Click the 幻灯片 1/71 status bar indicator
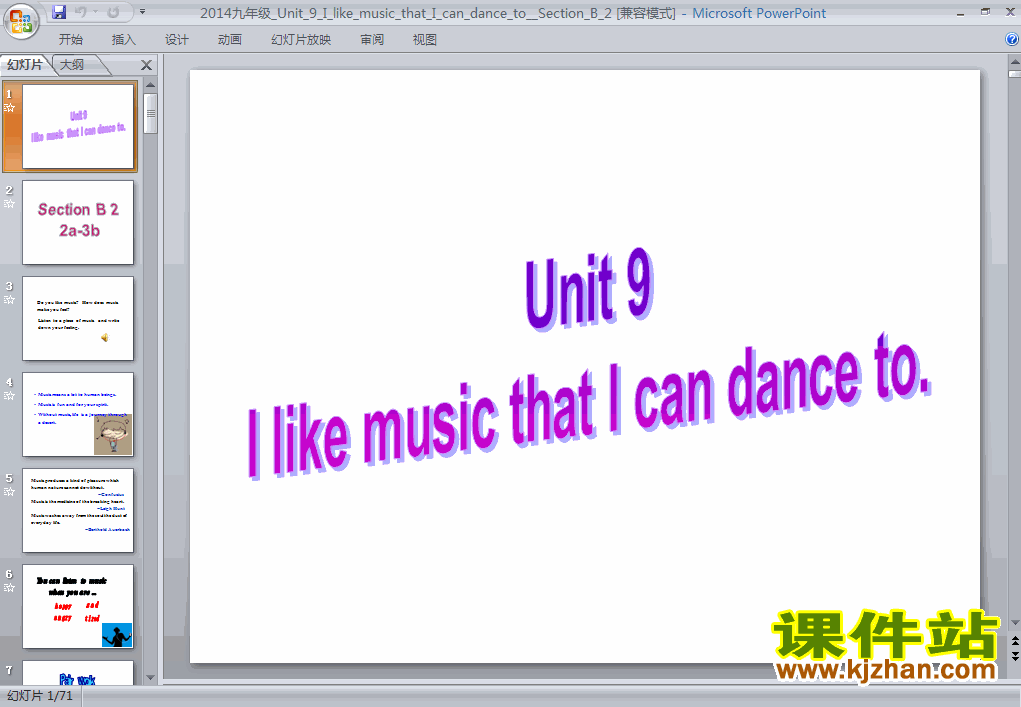 click(x=40, y=696)
